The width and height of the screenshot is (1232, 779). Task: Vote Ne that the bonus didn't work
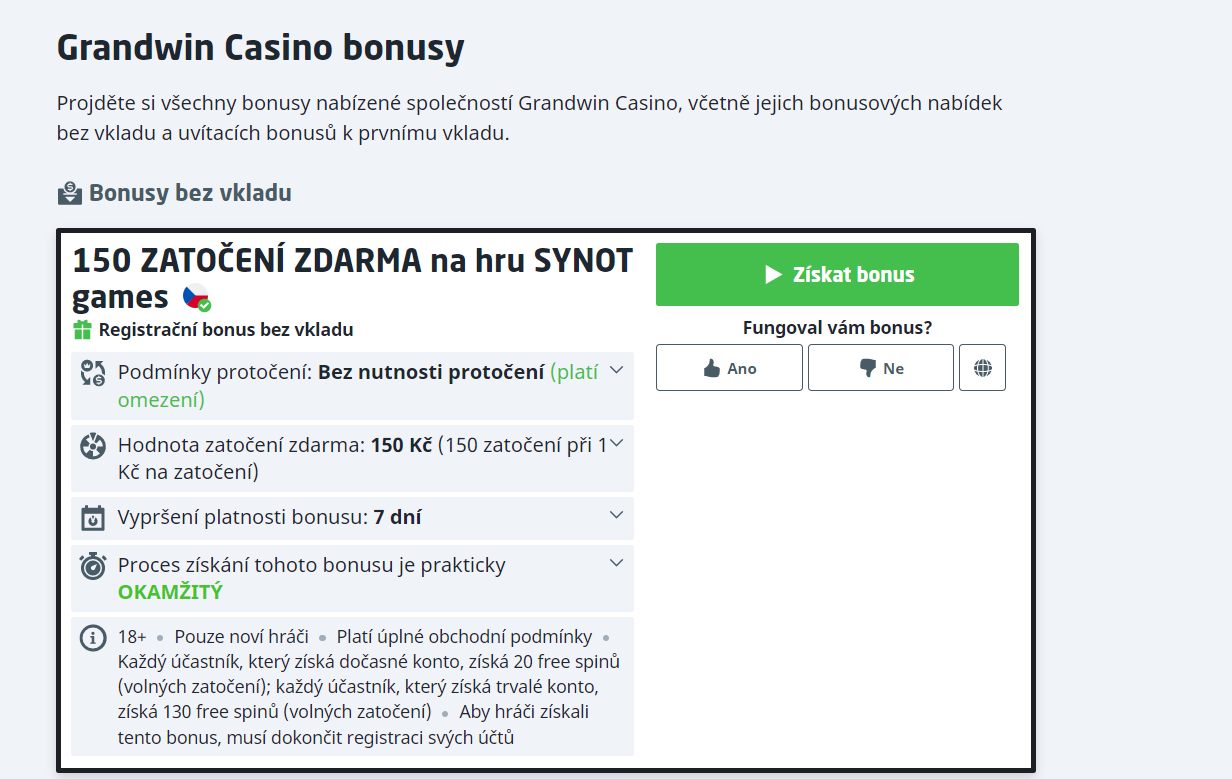tap(881, 368)
